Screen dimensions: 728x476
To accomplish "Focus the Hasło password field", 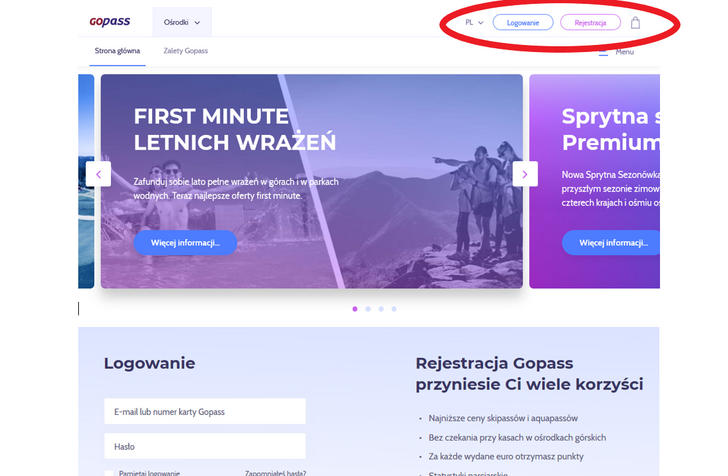I will [x=205, y=446].
